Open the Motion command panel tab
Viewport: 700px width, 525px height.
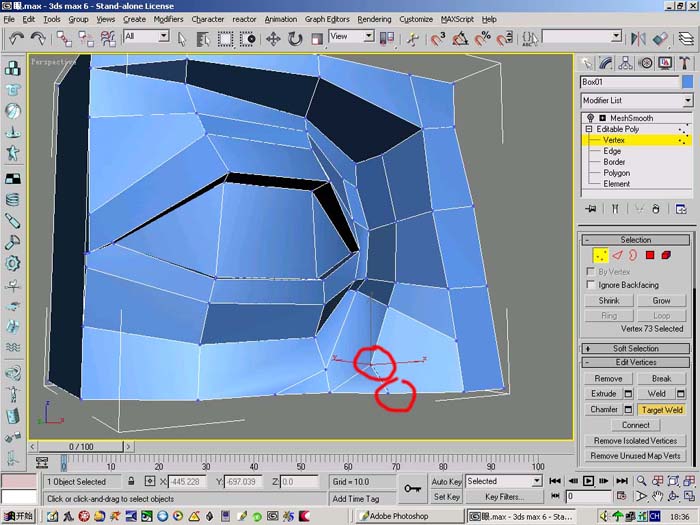(646, 63)
